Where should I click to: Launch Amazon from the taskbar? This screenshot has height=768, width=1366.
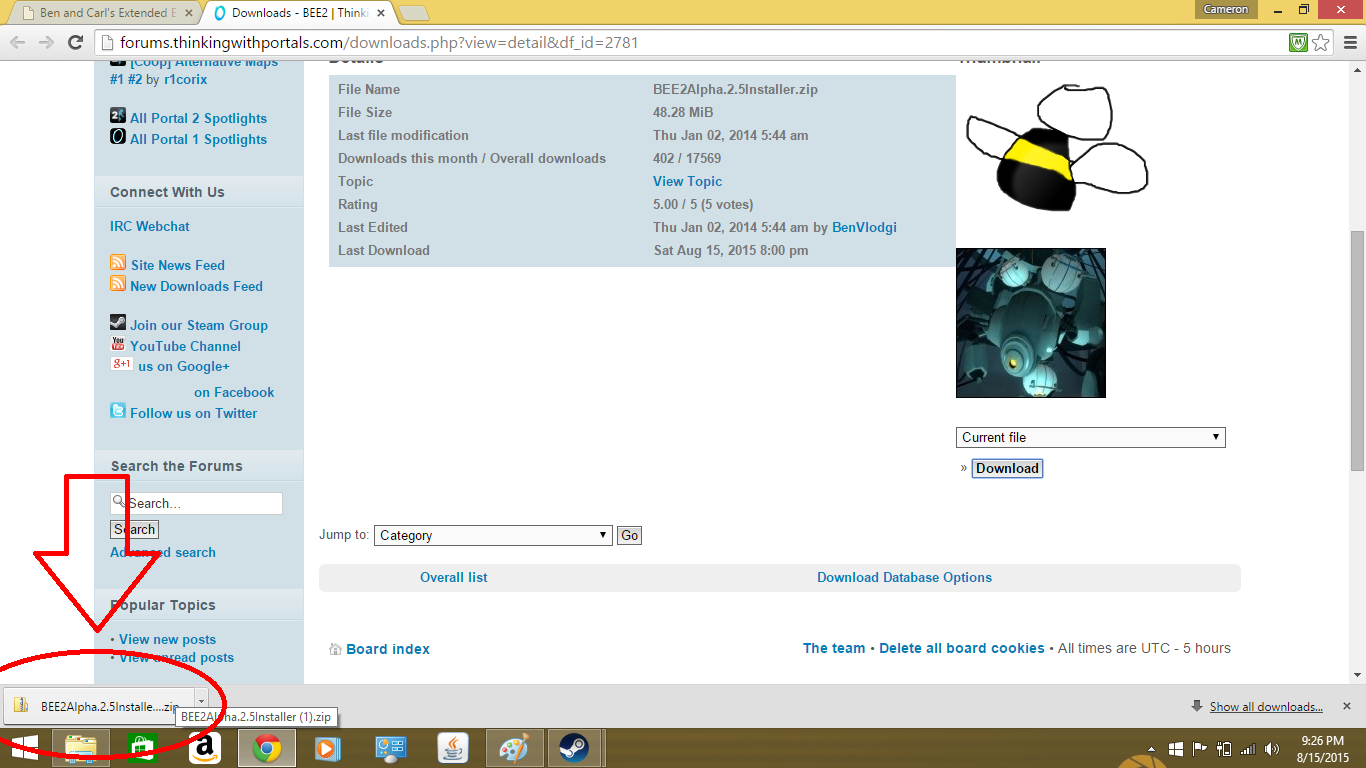[x=205, y=748]
